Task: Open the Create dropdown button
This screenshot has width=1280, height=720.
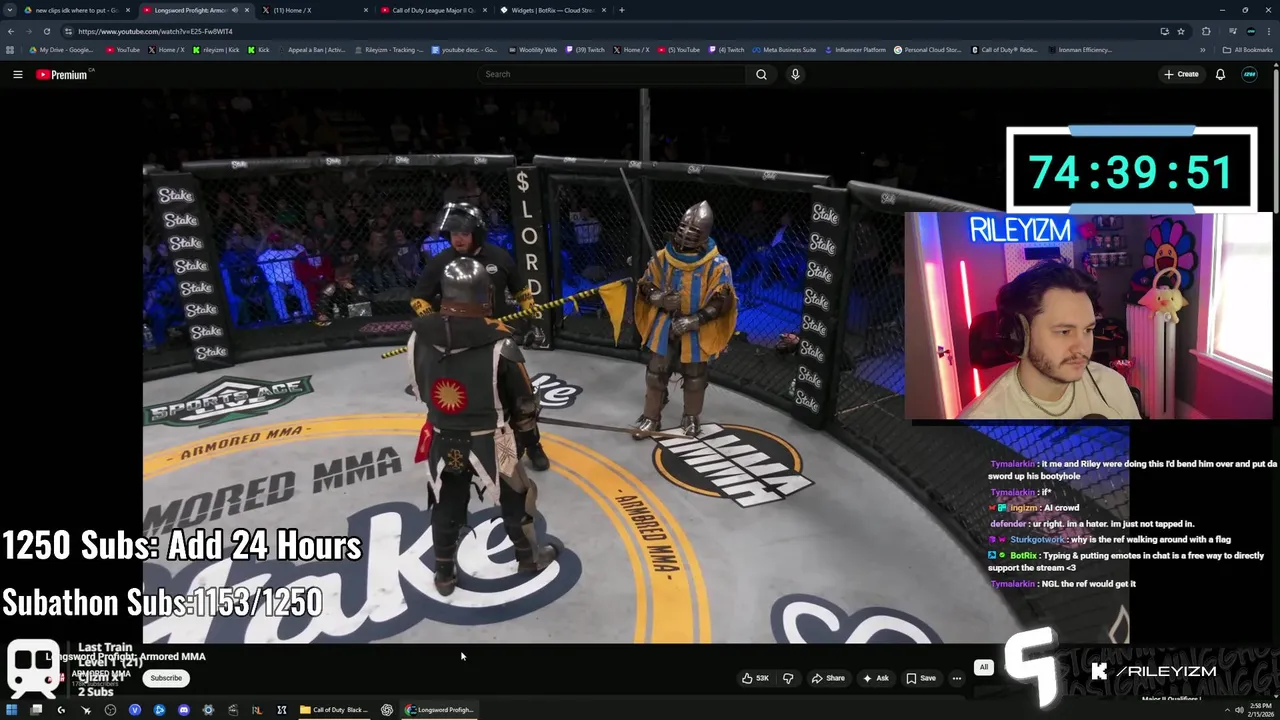Action: point(1181,74)
